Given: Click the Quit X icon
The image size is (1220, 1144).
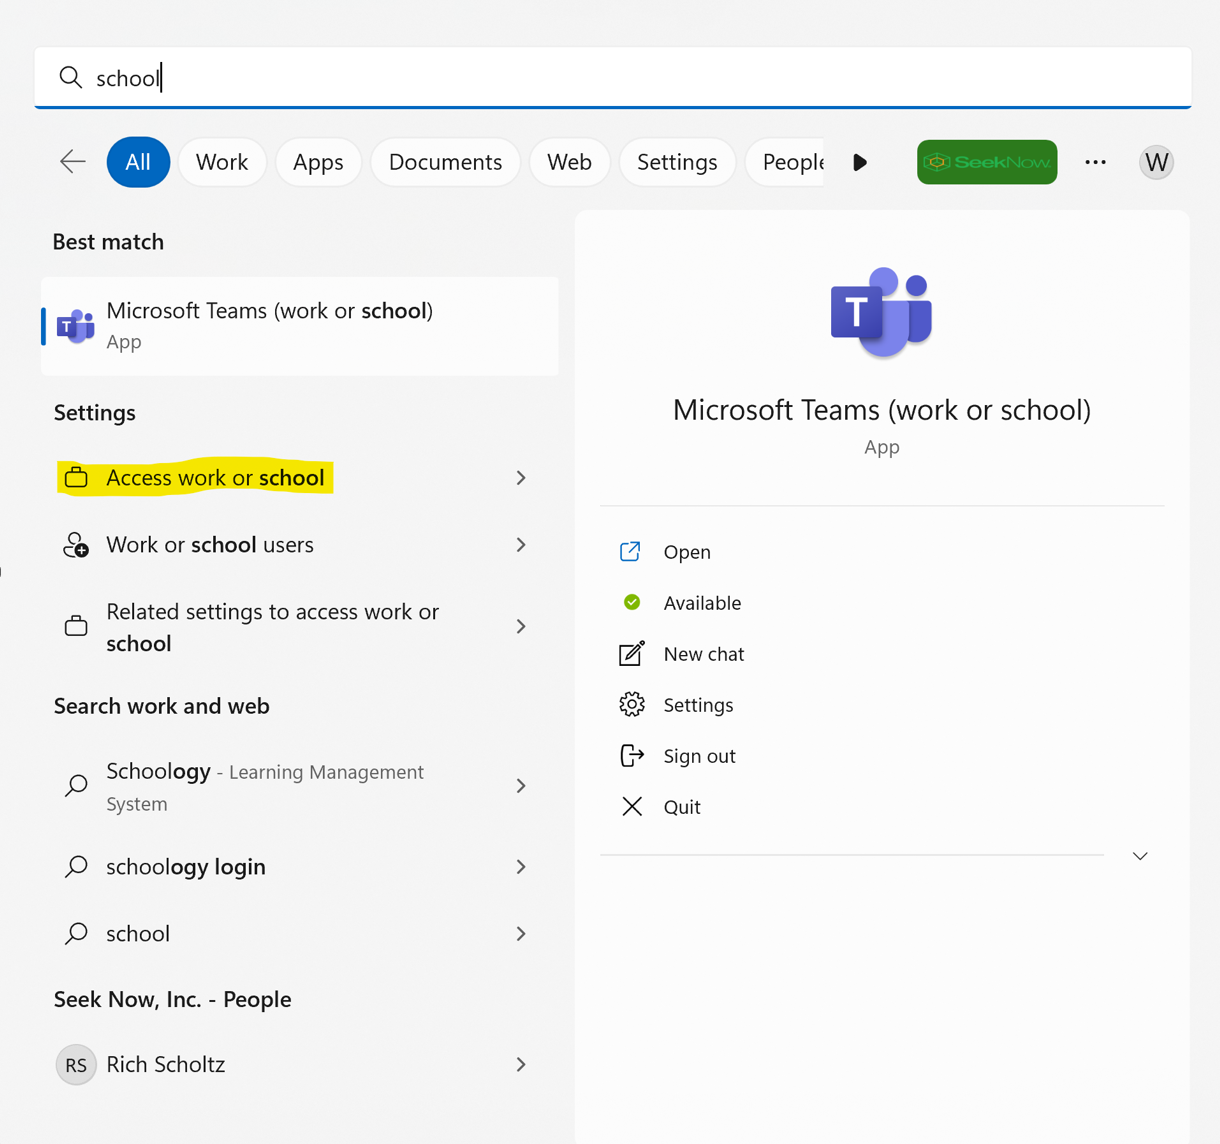Looking at the screenshot, I should (x=632, y=807).
